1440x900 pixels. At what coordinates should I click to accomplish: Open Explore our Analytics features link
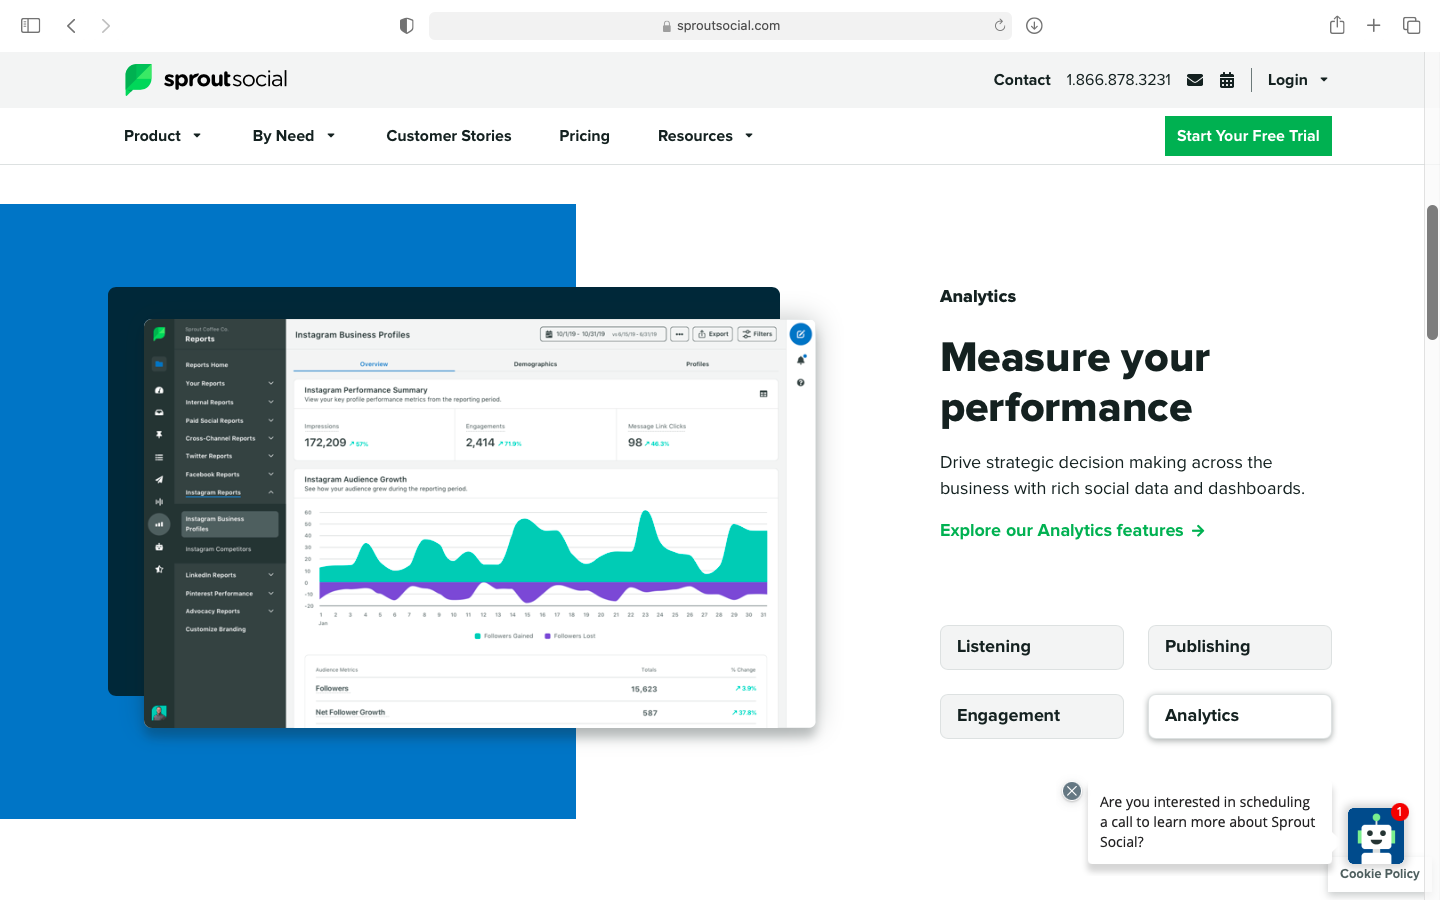tap(1072, 531)
